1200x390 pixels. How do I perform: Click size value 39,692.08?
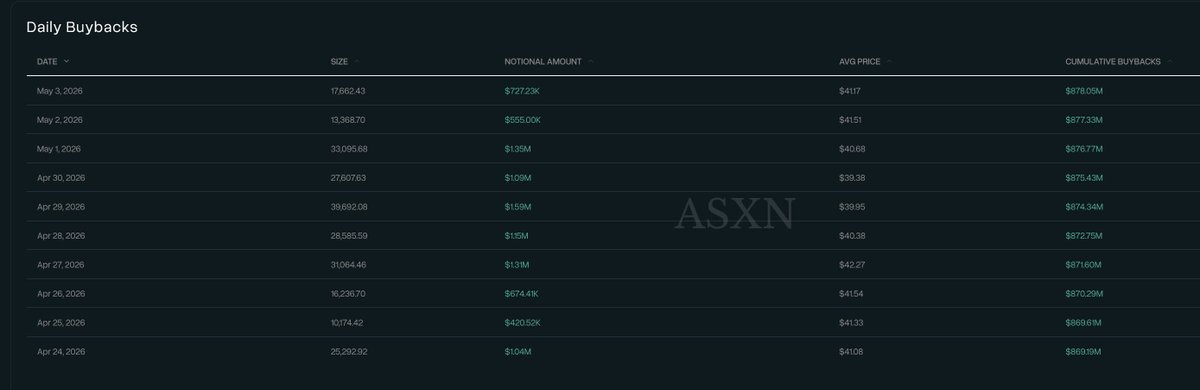pyautogui.click(x=349, y=207)
